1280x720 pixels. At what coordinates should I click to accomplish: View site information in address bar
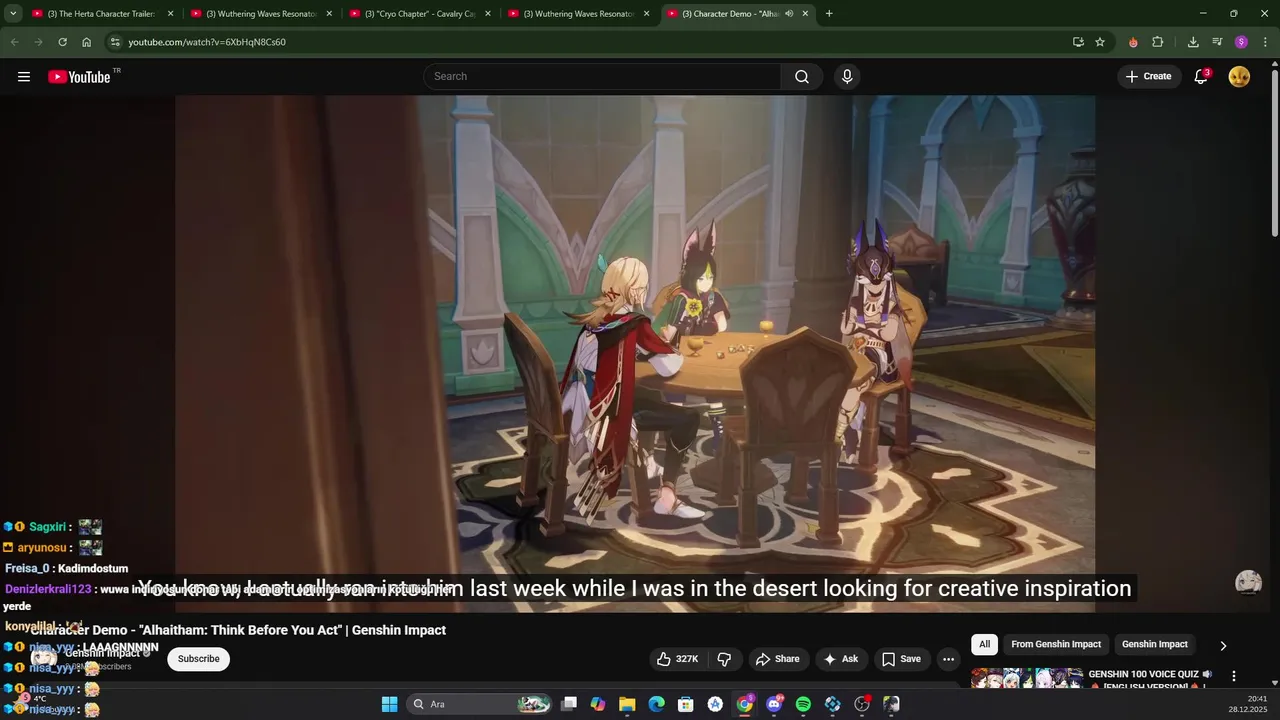(x=115, y=42)
